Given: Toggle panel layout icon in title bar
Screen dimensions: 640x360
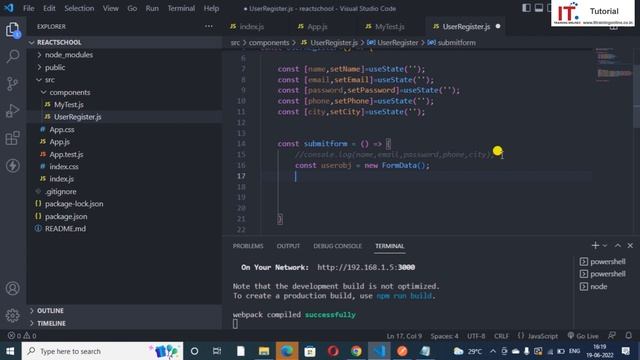Looking at the screenshot, I should (539, 8).
